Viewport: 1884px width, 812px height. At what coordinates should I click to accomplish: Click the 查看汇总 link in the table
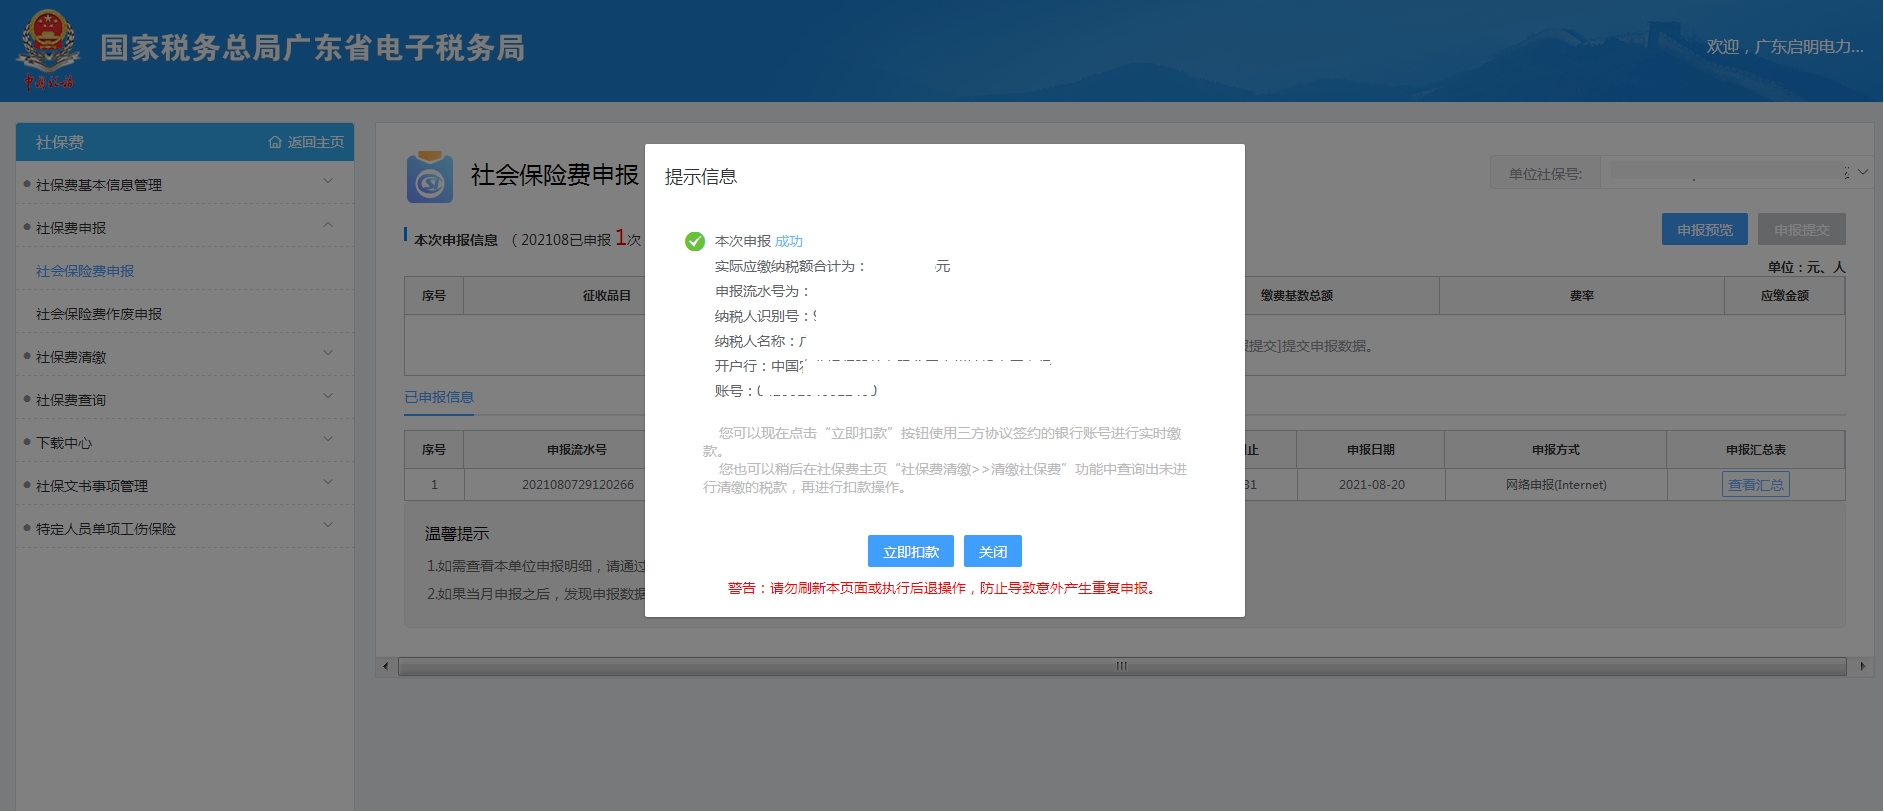point(1755,485)
